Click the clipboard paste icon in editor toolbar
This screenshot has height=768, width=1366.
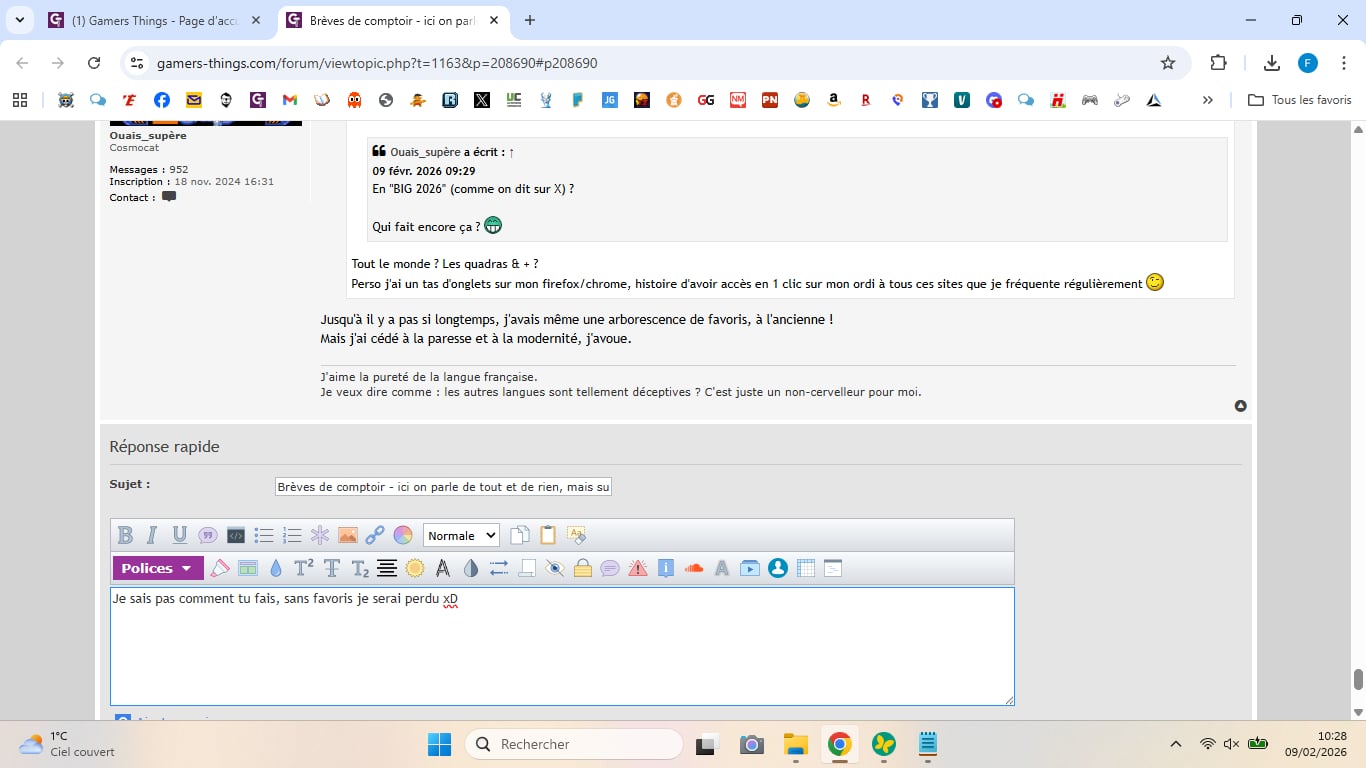548,535
